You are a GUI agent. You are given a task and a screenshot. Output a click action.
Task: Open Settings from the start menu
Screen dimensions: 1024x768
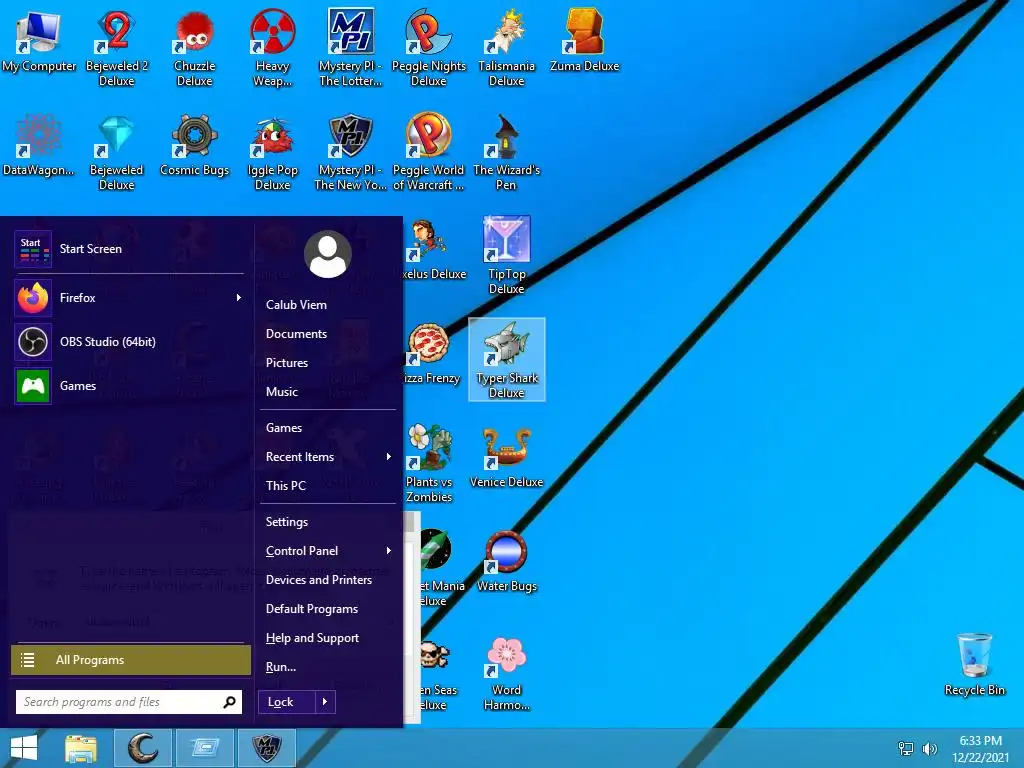pos(287,522)
